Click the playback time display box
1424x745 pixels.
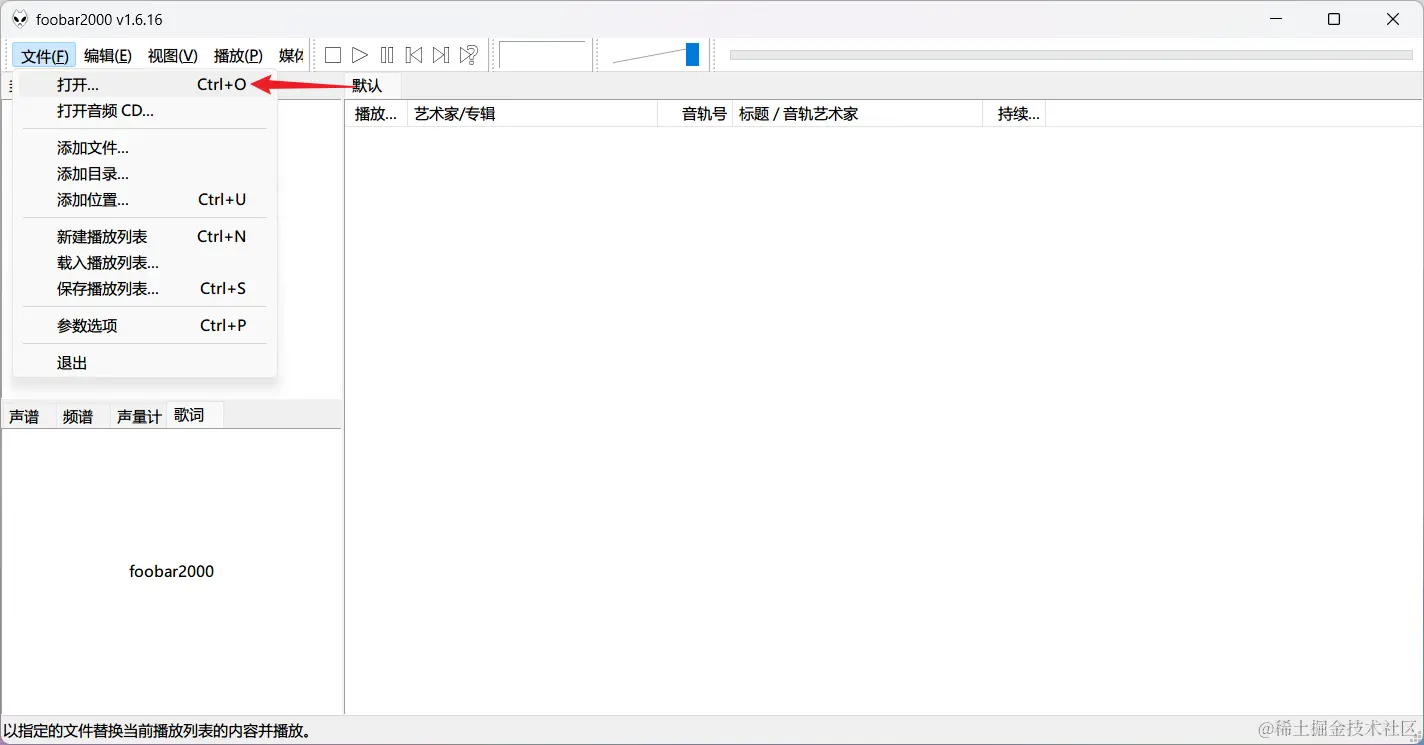[x=542, y=56]
